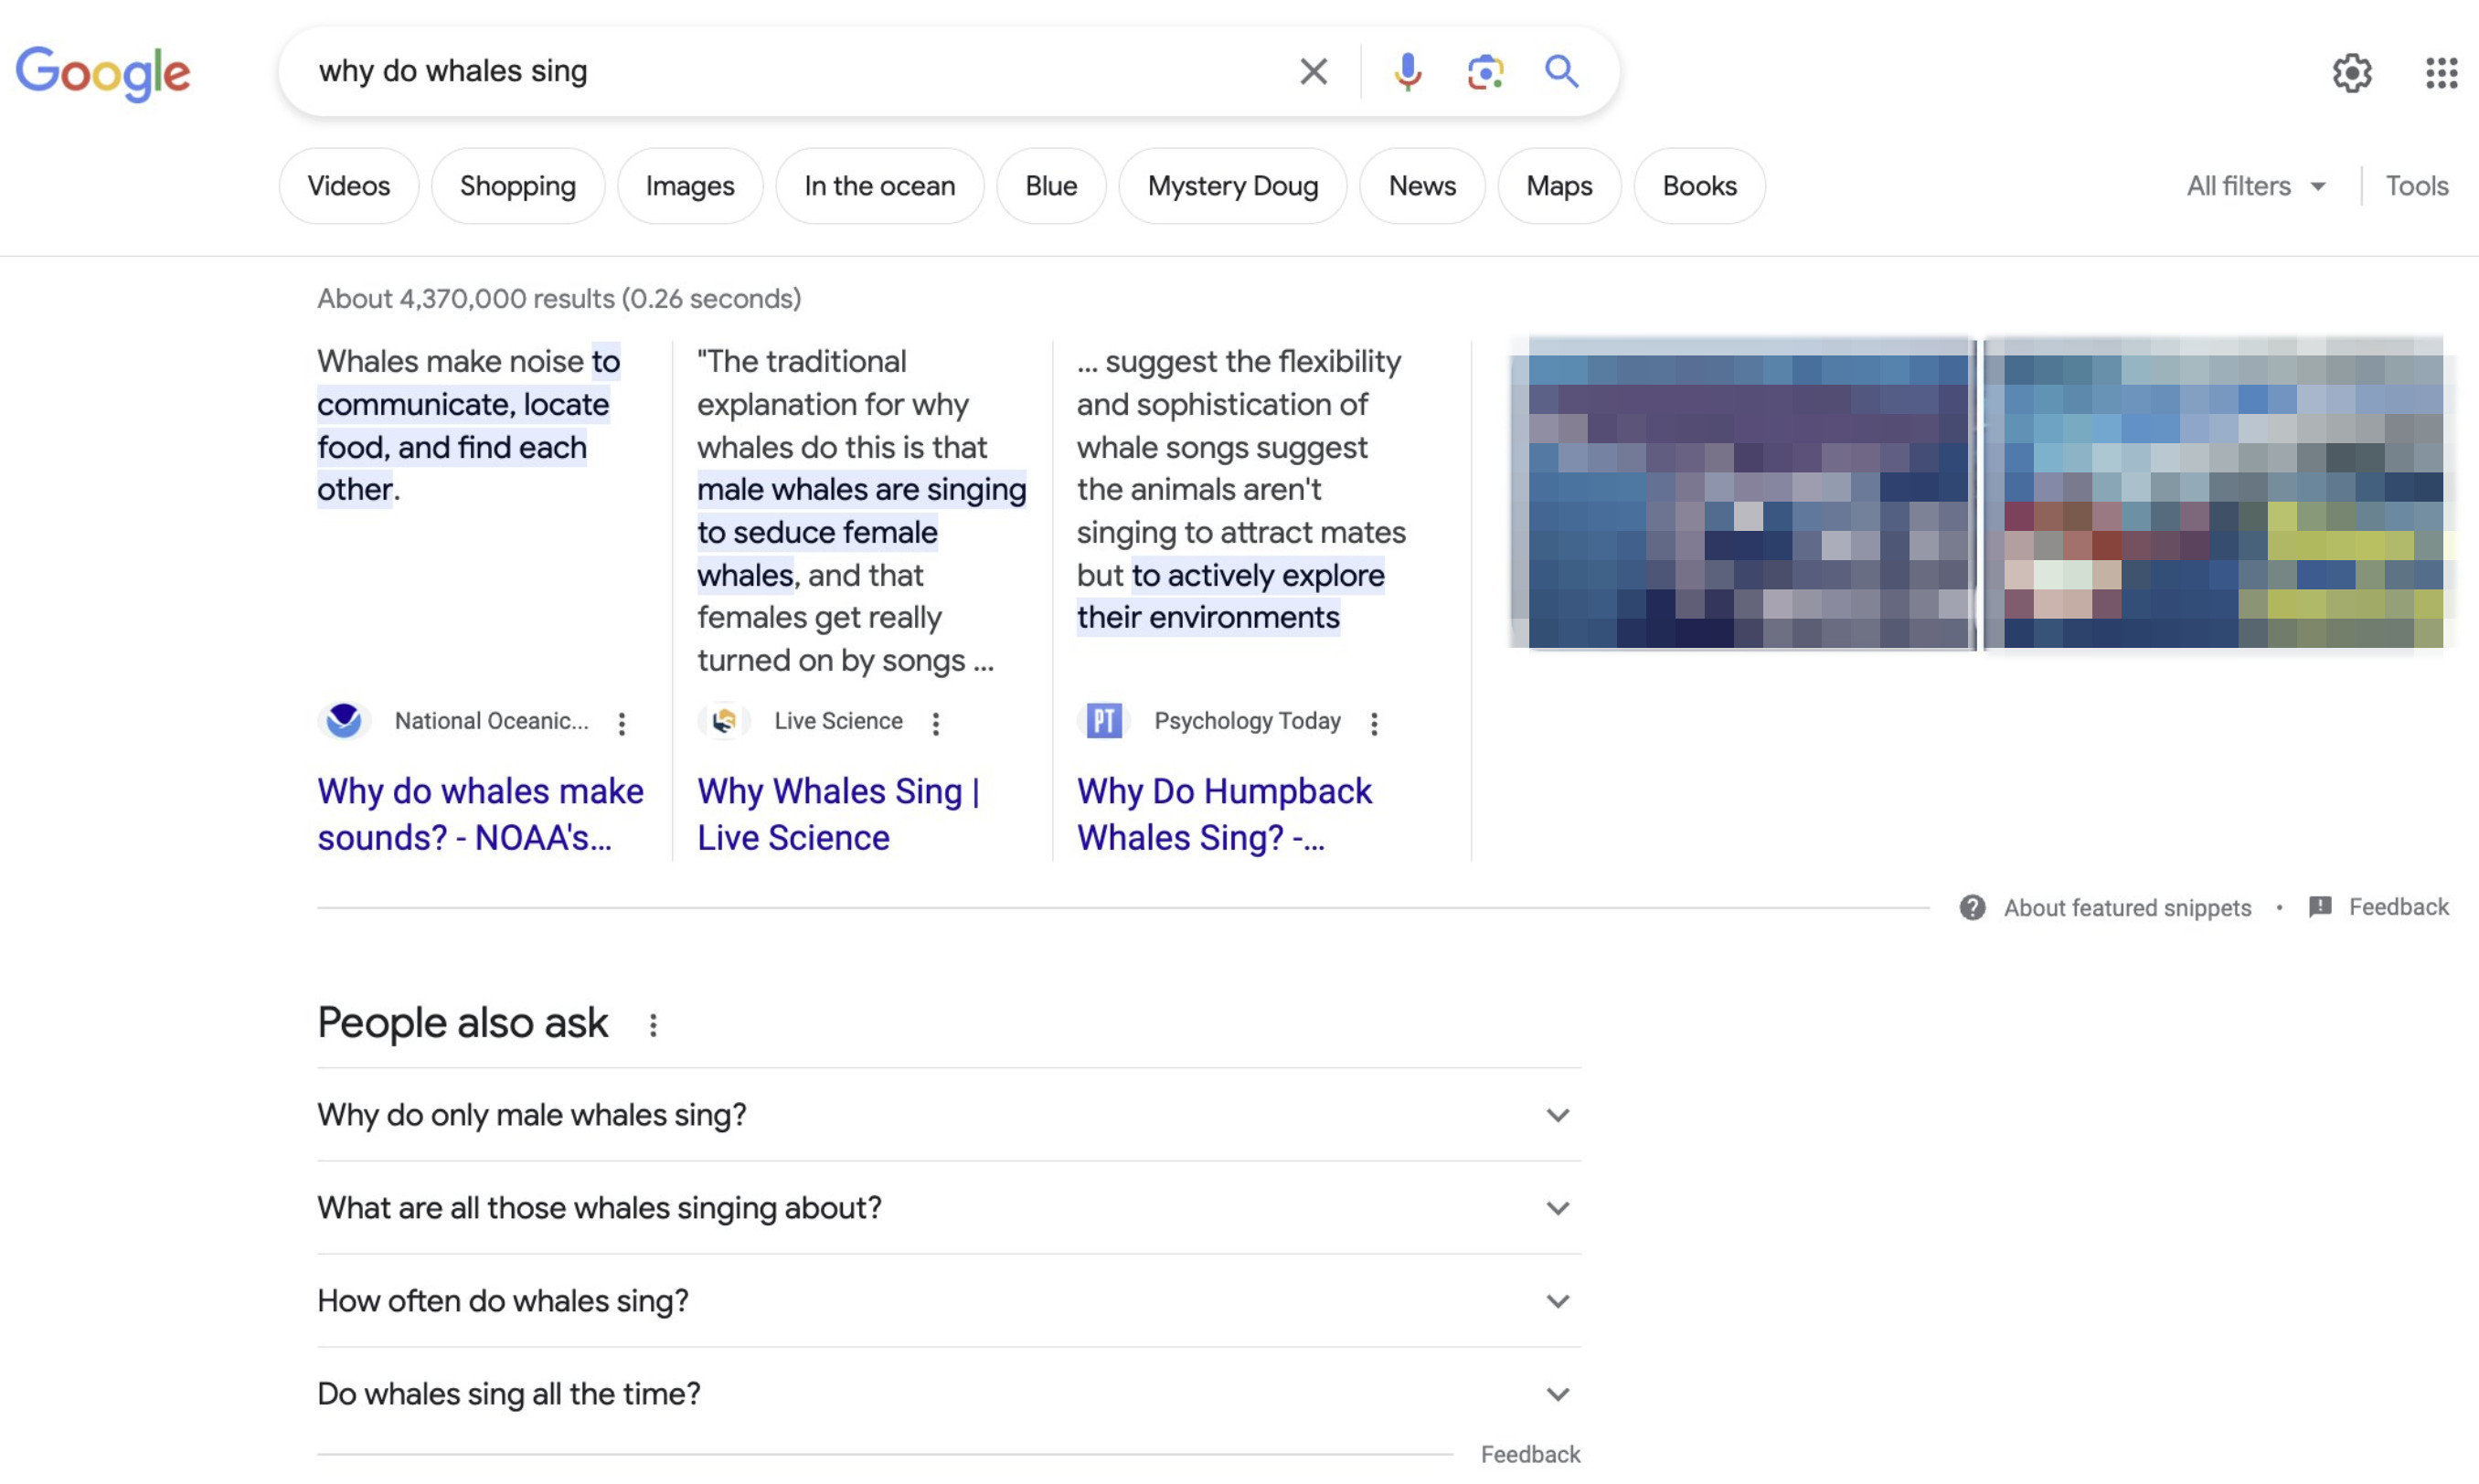
Task: Switch to the Images search tab
Action: click(x=689, y=186)
